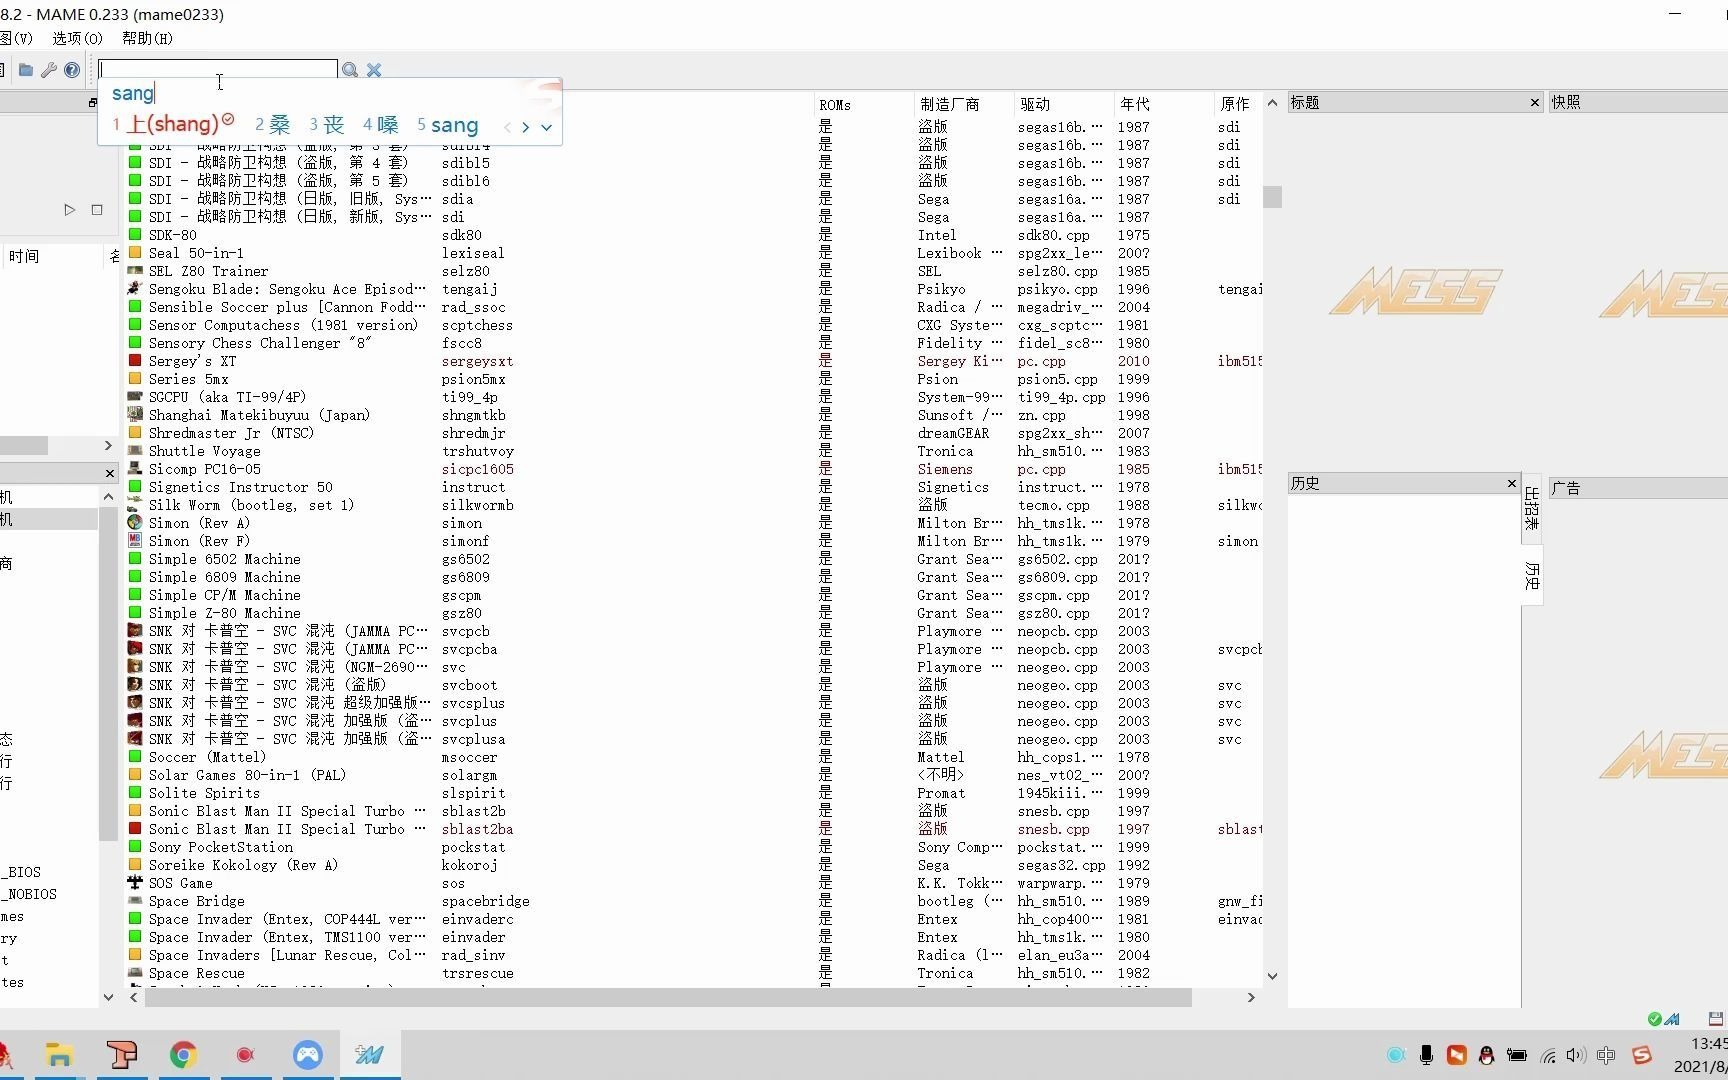Select the Simon (Rev A) game icon

click(x=135, y=523)
